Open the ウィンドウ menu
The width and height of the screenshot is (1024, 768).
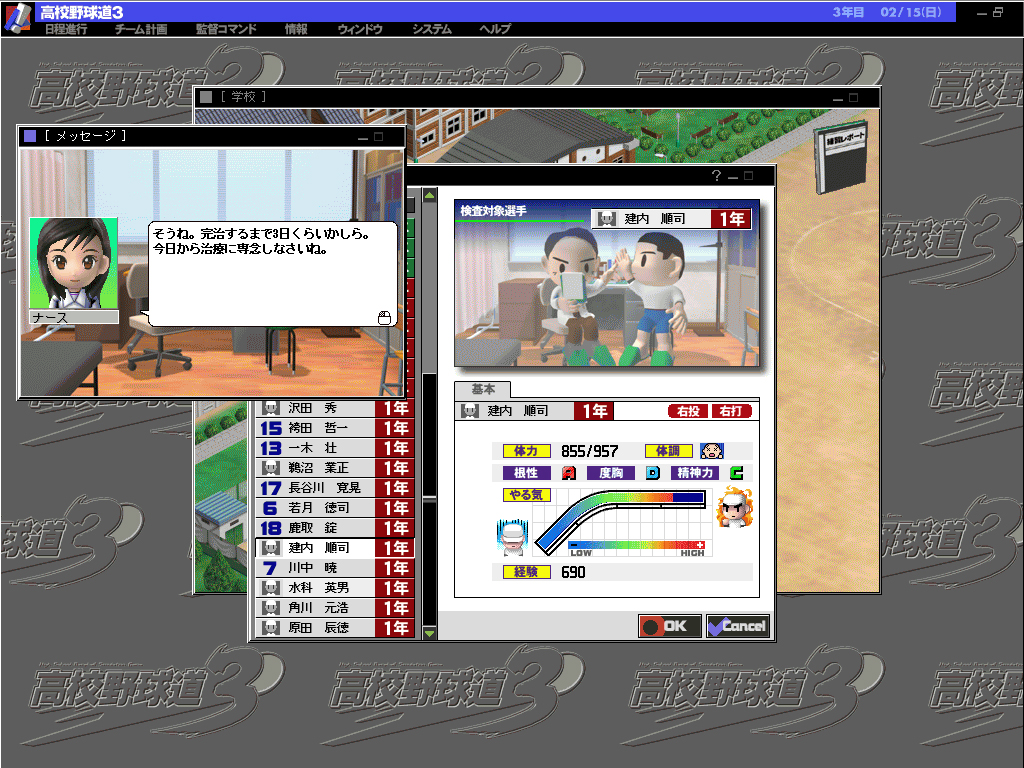(360, 29)
